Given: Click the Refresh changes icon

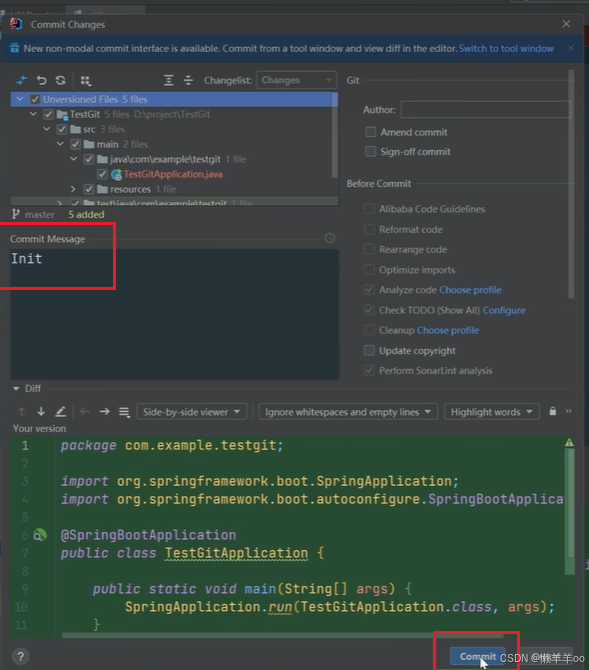Looking at the screenshot, I should coord(61,80).
